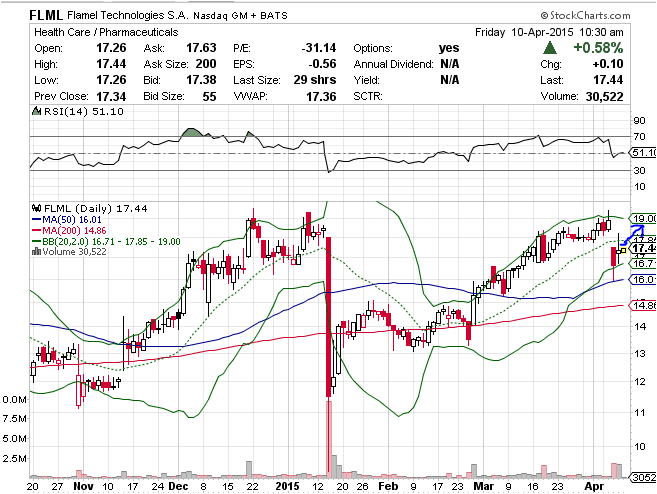Click the +0.58% percent change
Viewport: 657px width, 494px height.
point(598,48)
